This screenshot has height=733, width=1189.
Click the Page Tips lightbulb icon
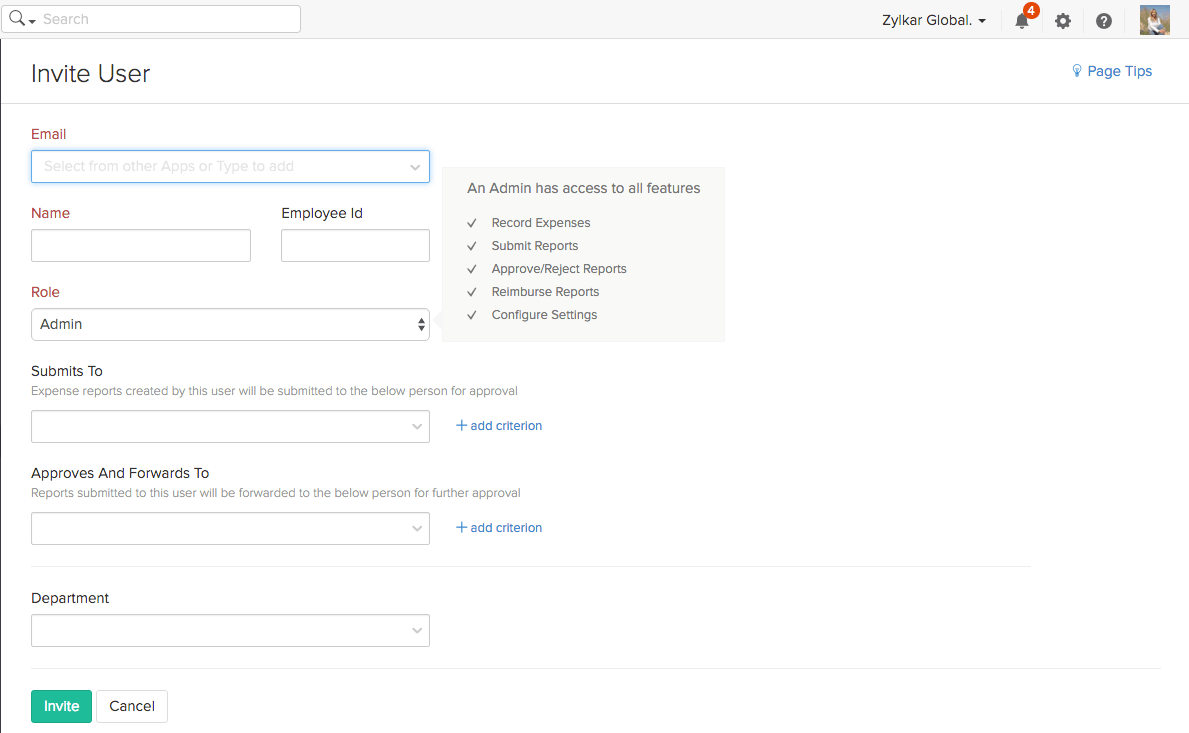point(1077,71)
